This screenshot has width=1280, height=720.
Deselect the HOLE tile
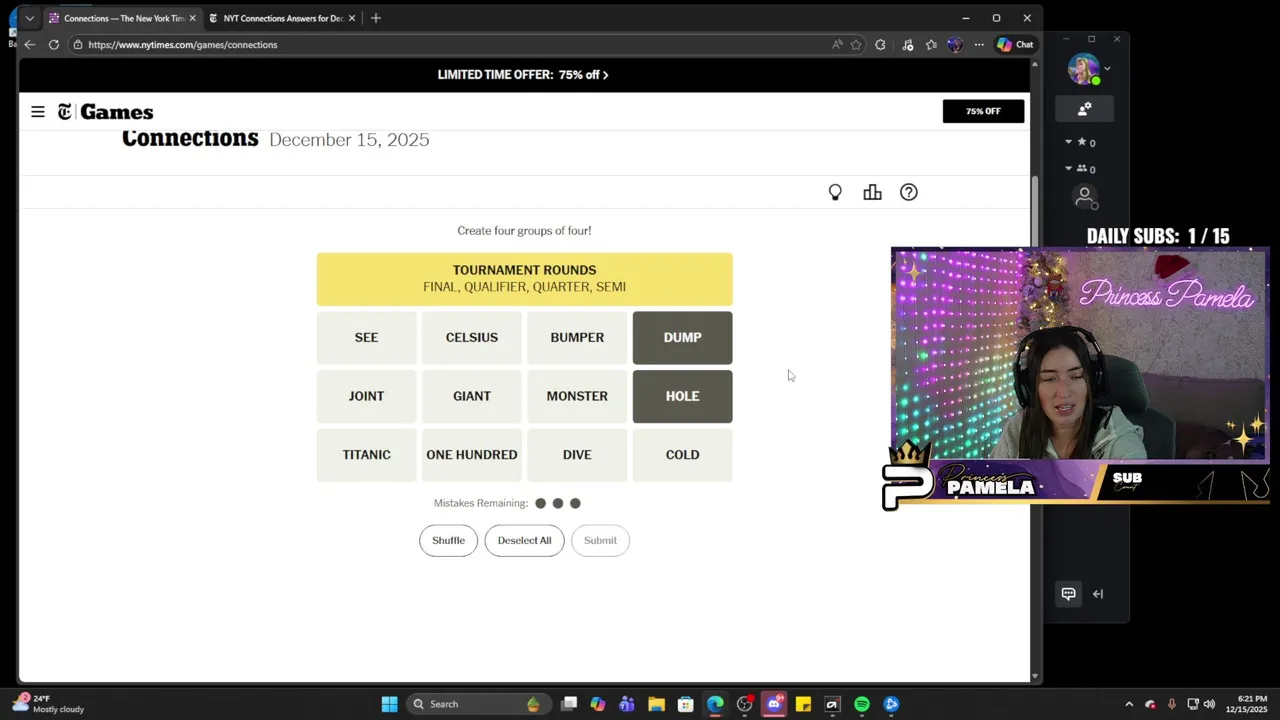tap(682, 396)
